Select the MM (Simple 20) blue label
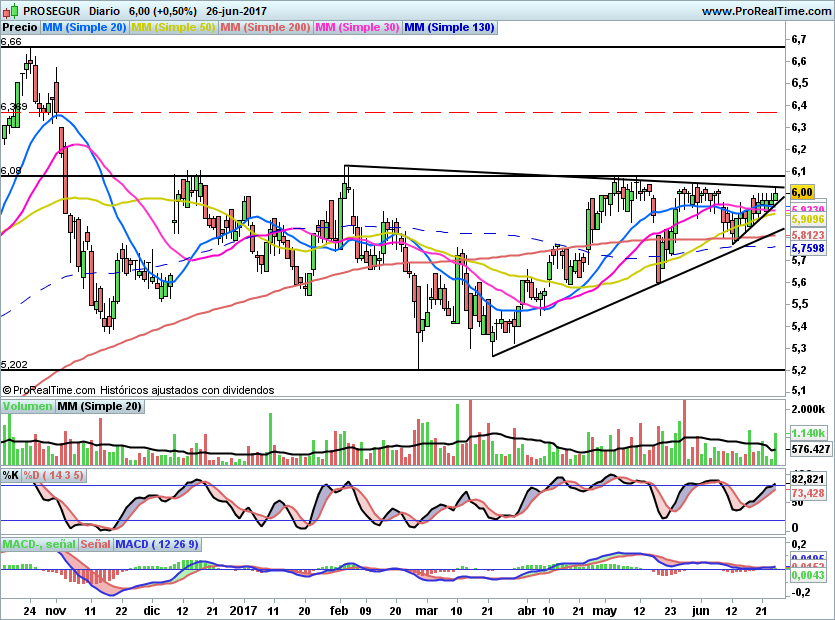The height and width of the screenshot is (620, 835). click(84, 27)
